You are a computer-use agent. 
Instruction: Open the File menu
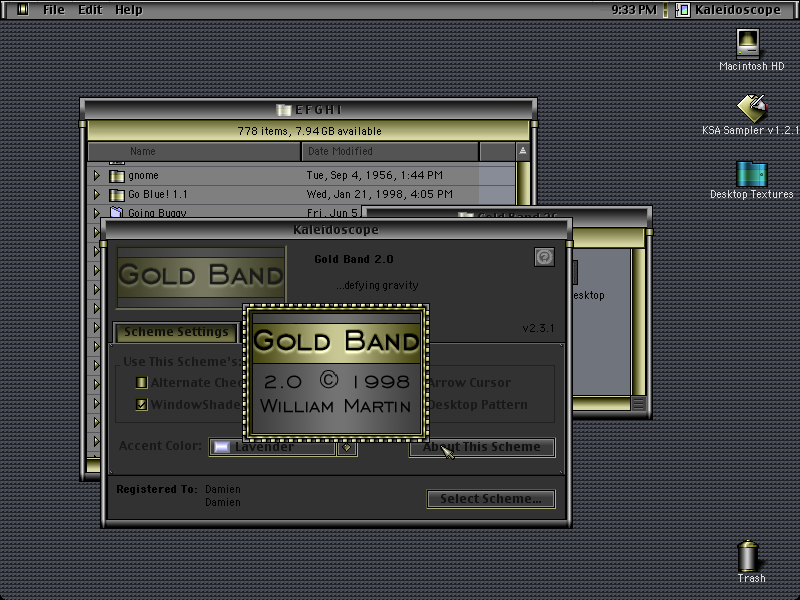[54, 10]
